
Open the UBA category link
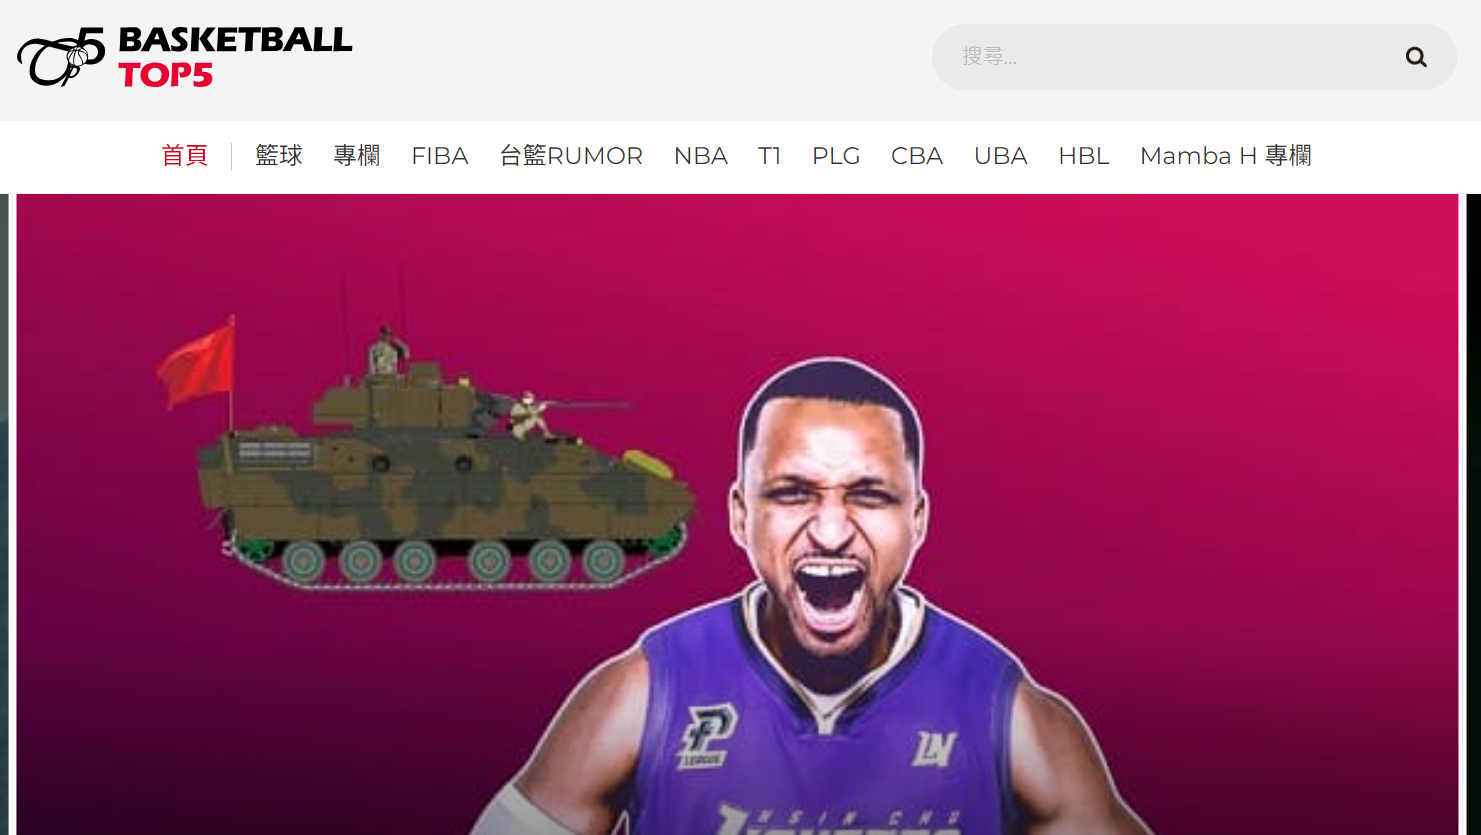tap(1001, 156)
